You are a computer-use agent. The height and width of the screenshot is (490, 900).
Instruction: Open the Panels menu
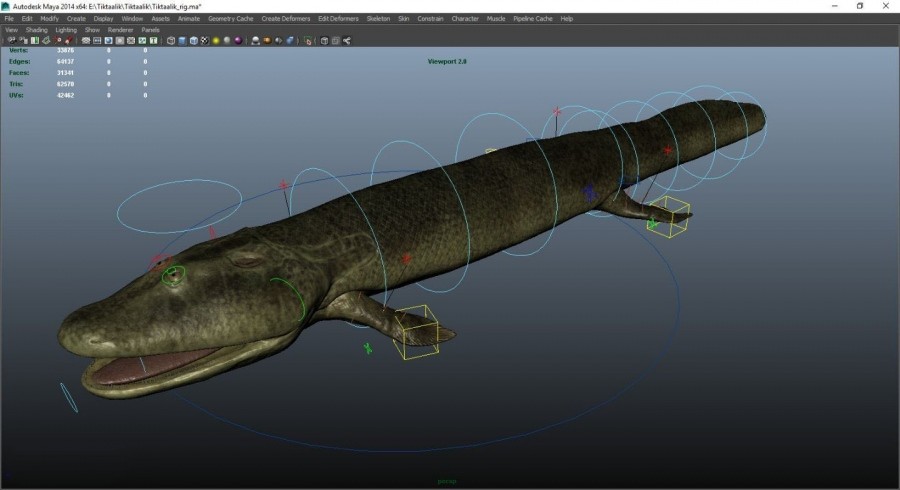point(150,30)
